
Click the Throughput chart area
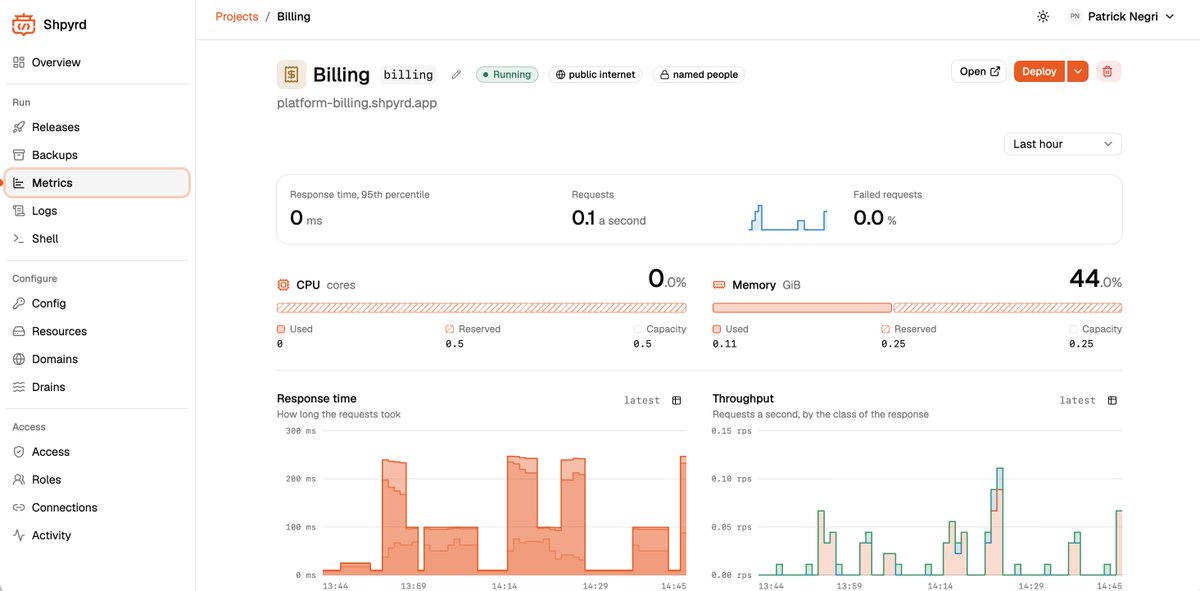(940, 503)
